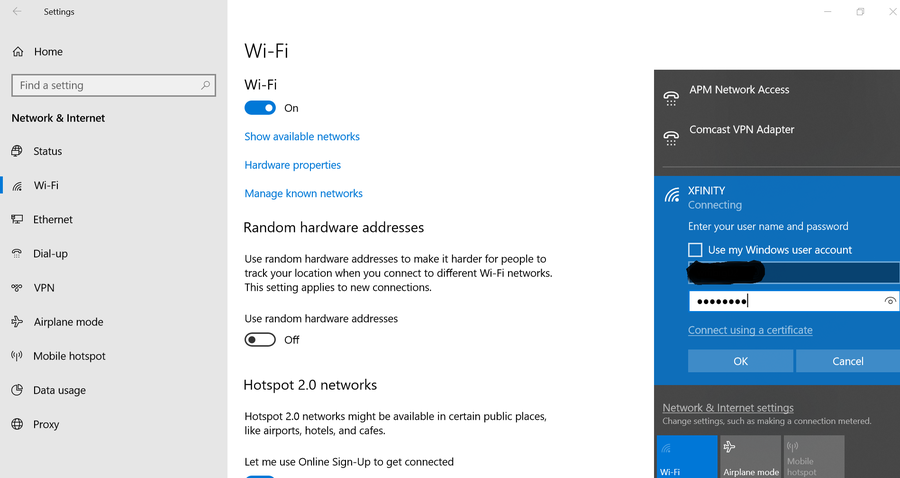Click the APM Network Access VPN icon
This screenshot has width=900, height=478.
tap(671, 98)
